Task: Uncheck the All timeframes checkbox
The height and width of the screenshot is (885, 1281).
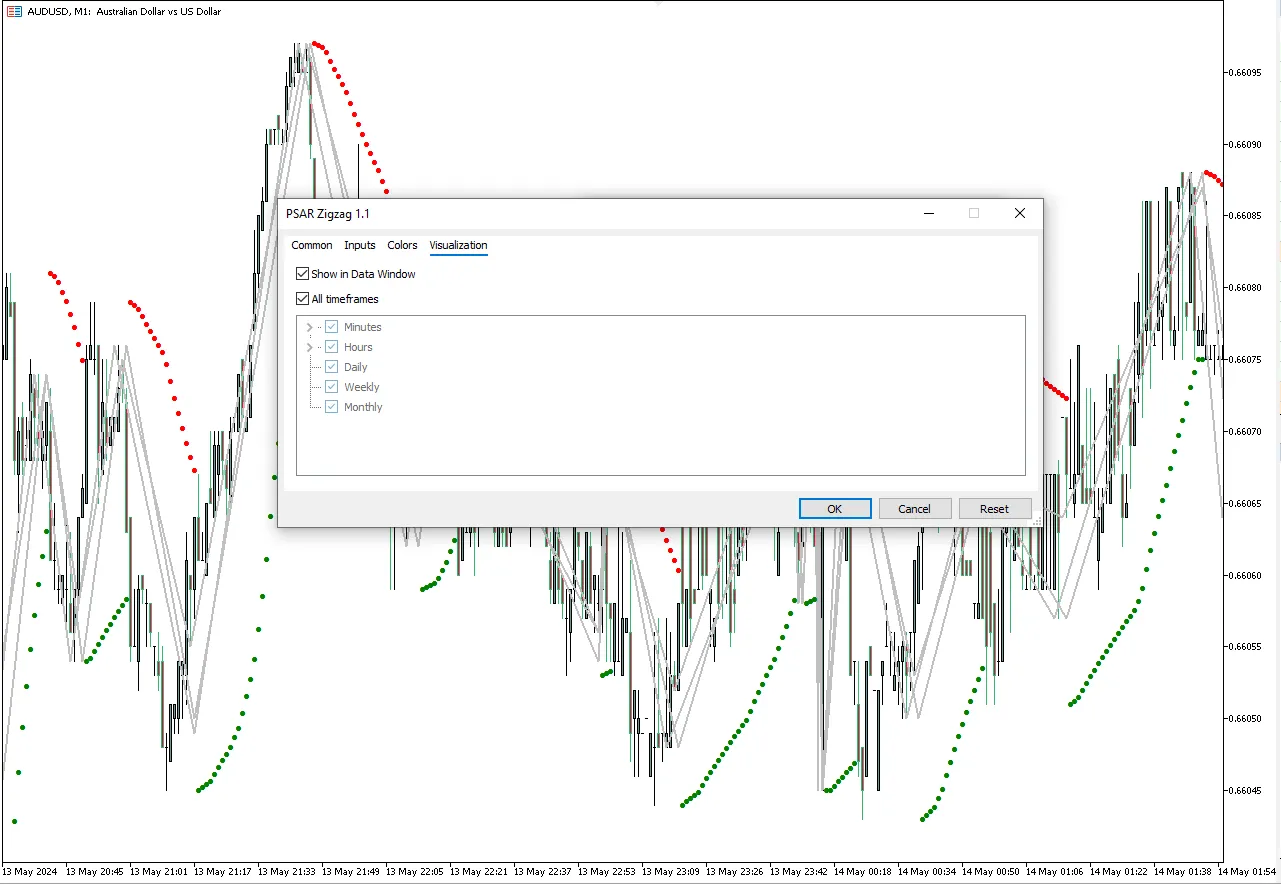Action: coord(303,299)
